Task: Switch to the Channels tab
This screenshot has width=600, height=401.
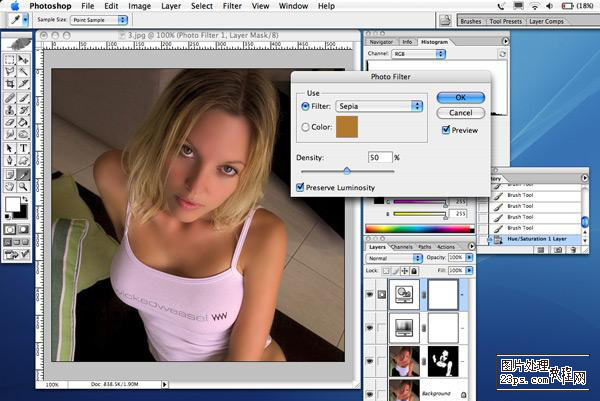Action: [402, 247]
